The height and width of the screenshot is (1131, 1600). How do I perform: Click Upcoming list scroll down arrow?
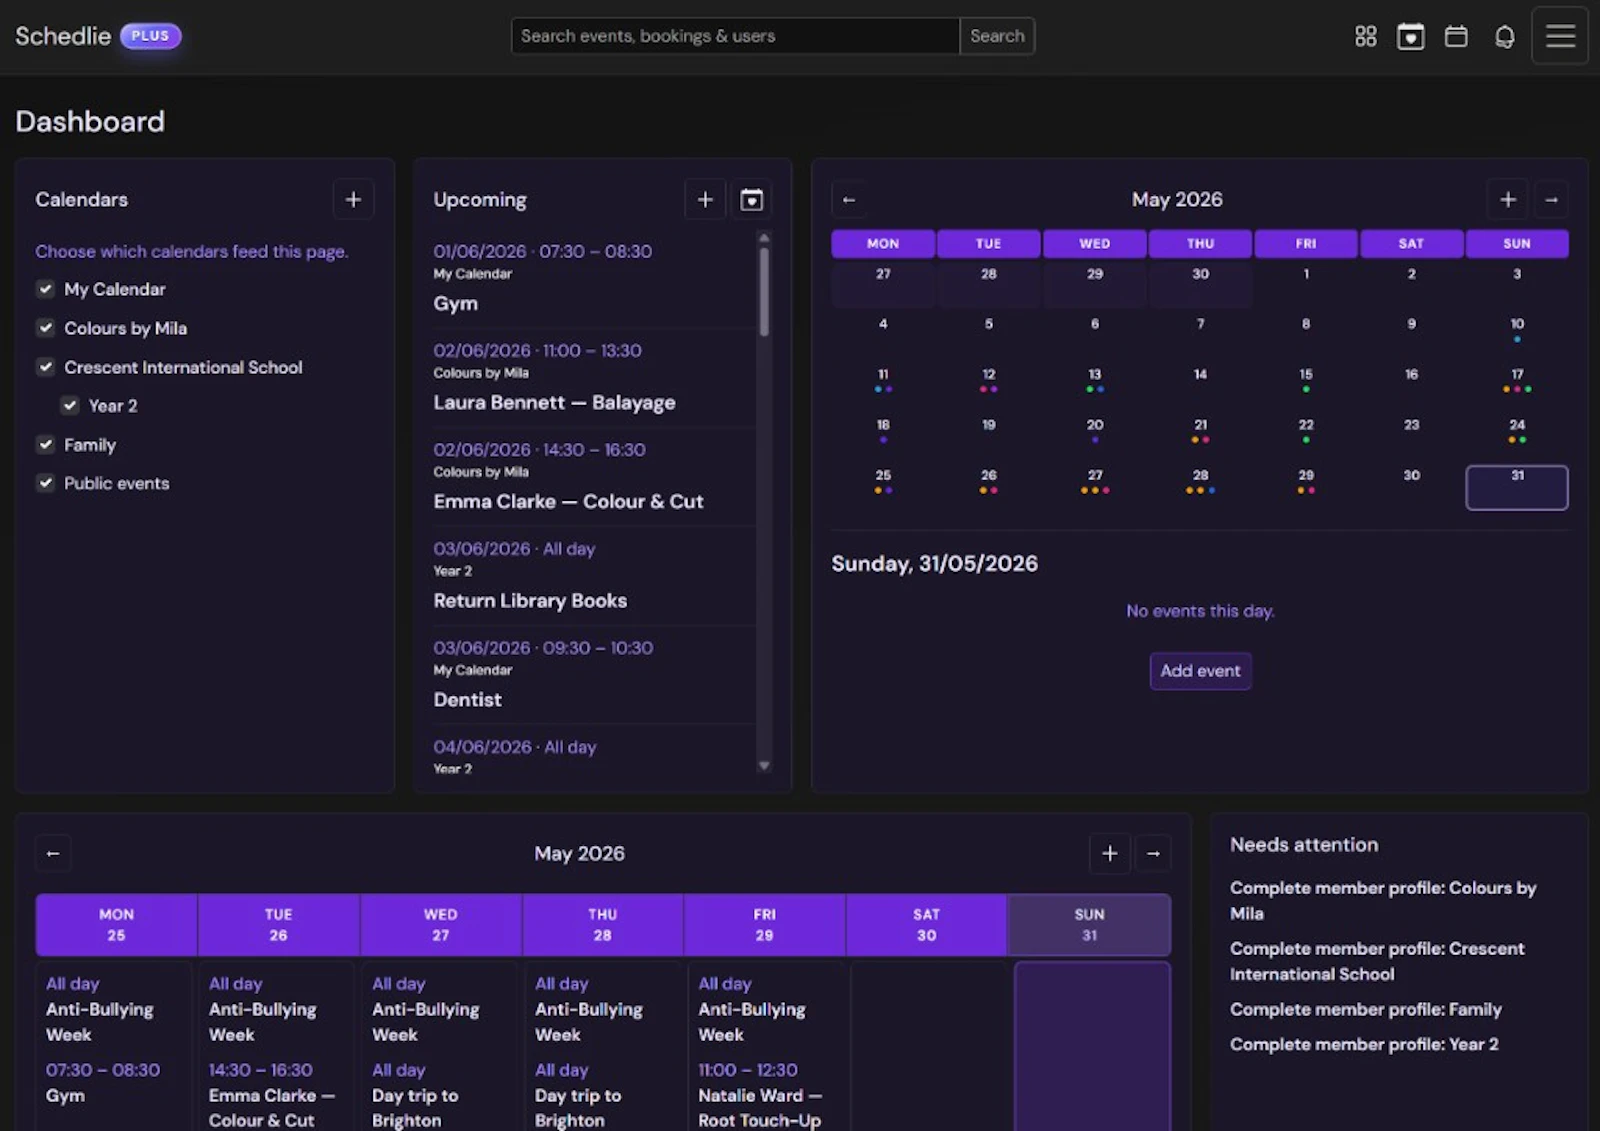click(x=764, y=766)
